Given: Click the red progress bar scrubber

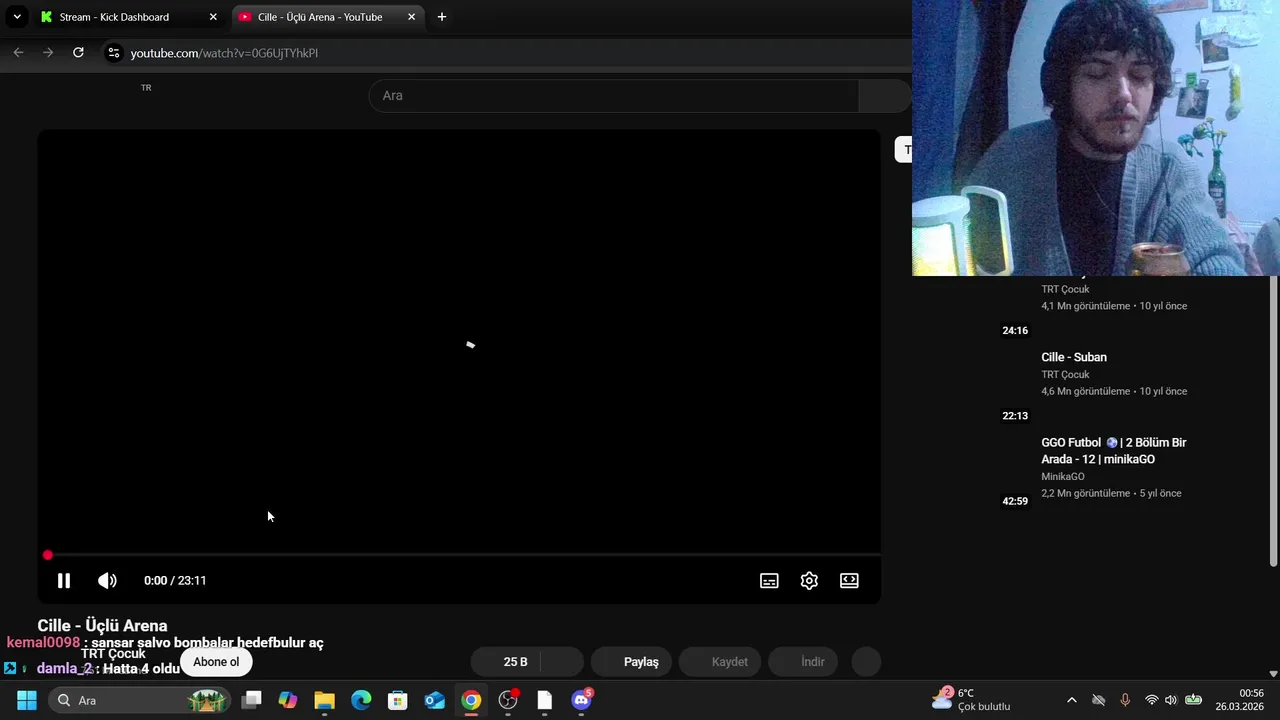Looking at the screenshot, I should pos(48,555).
